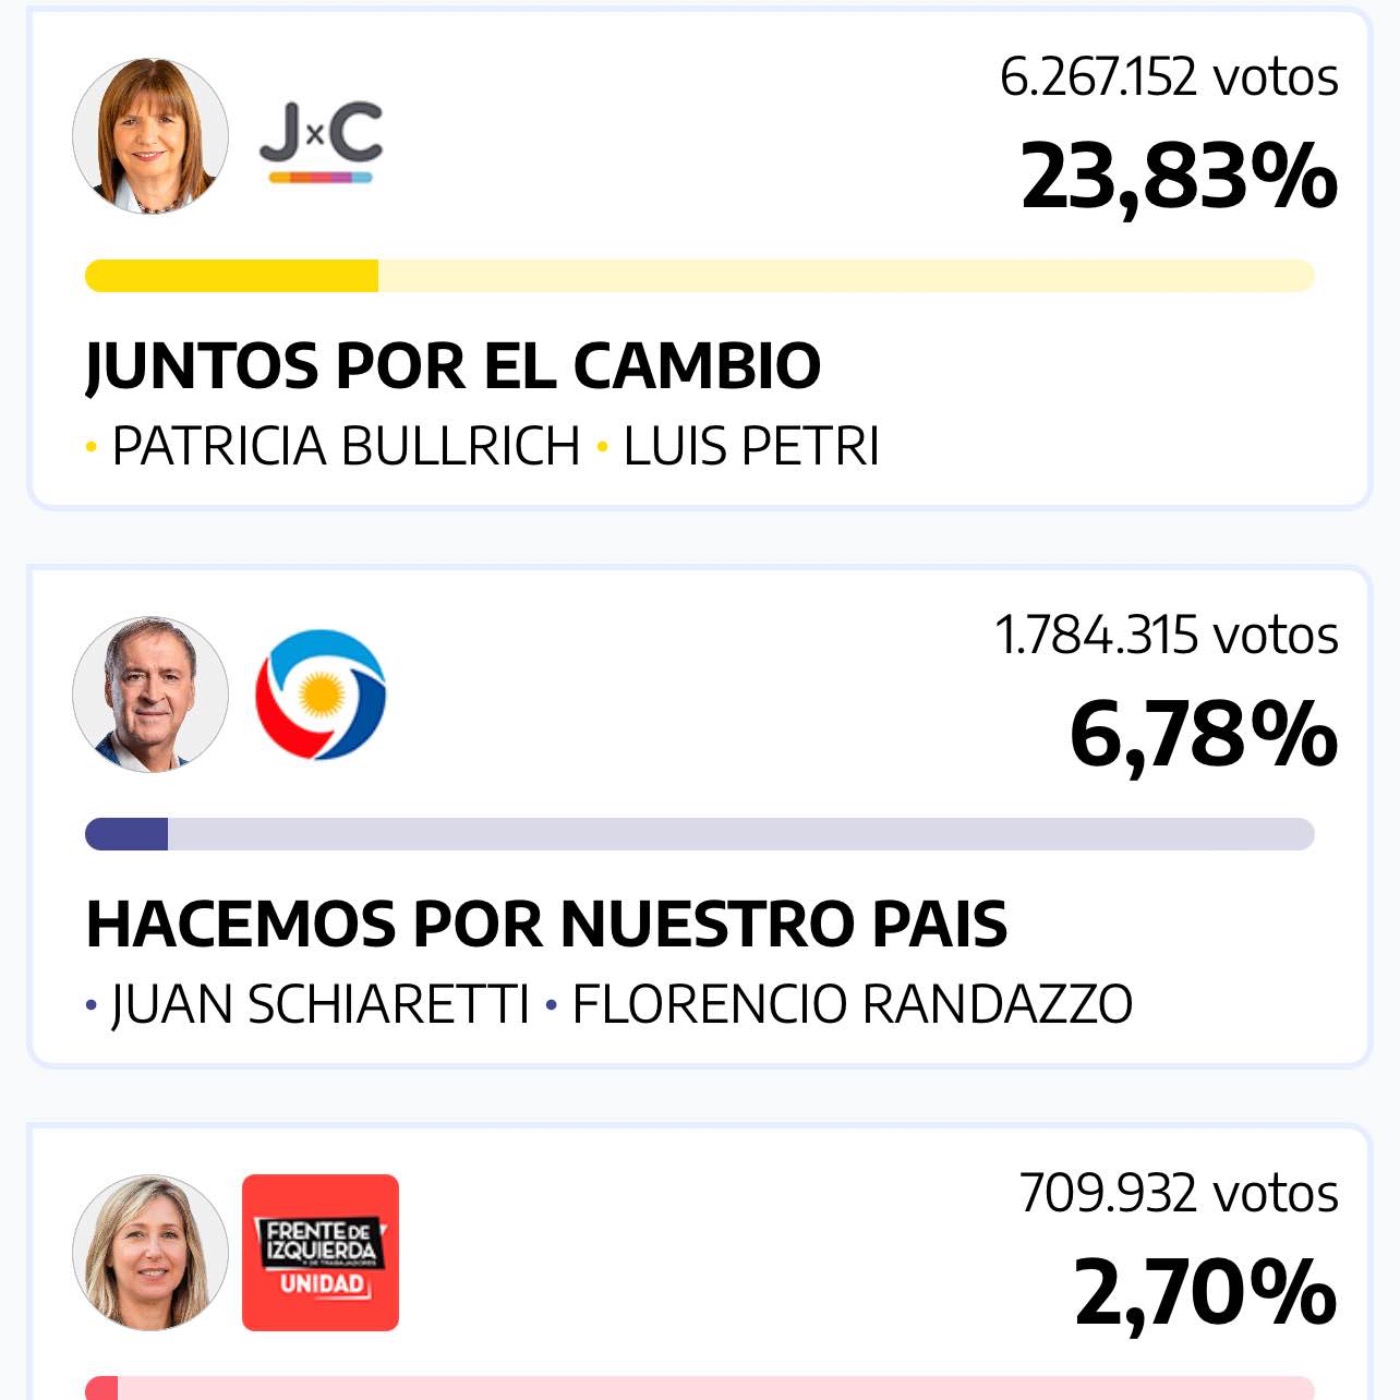Click the PATRICIA BULLRICH name

tap(345, 446)
